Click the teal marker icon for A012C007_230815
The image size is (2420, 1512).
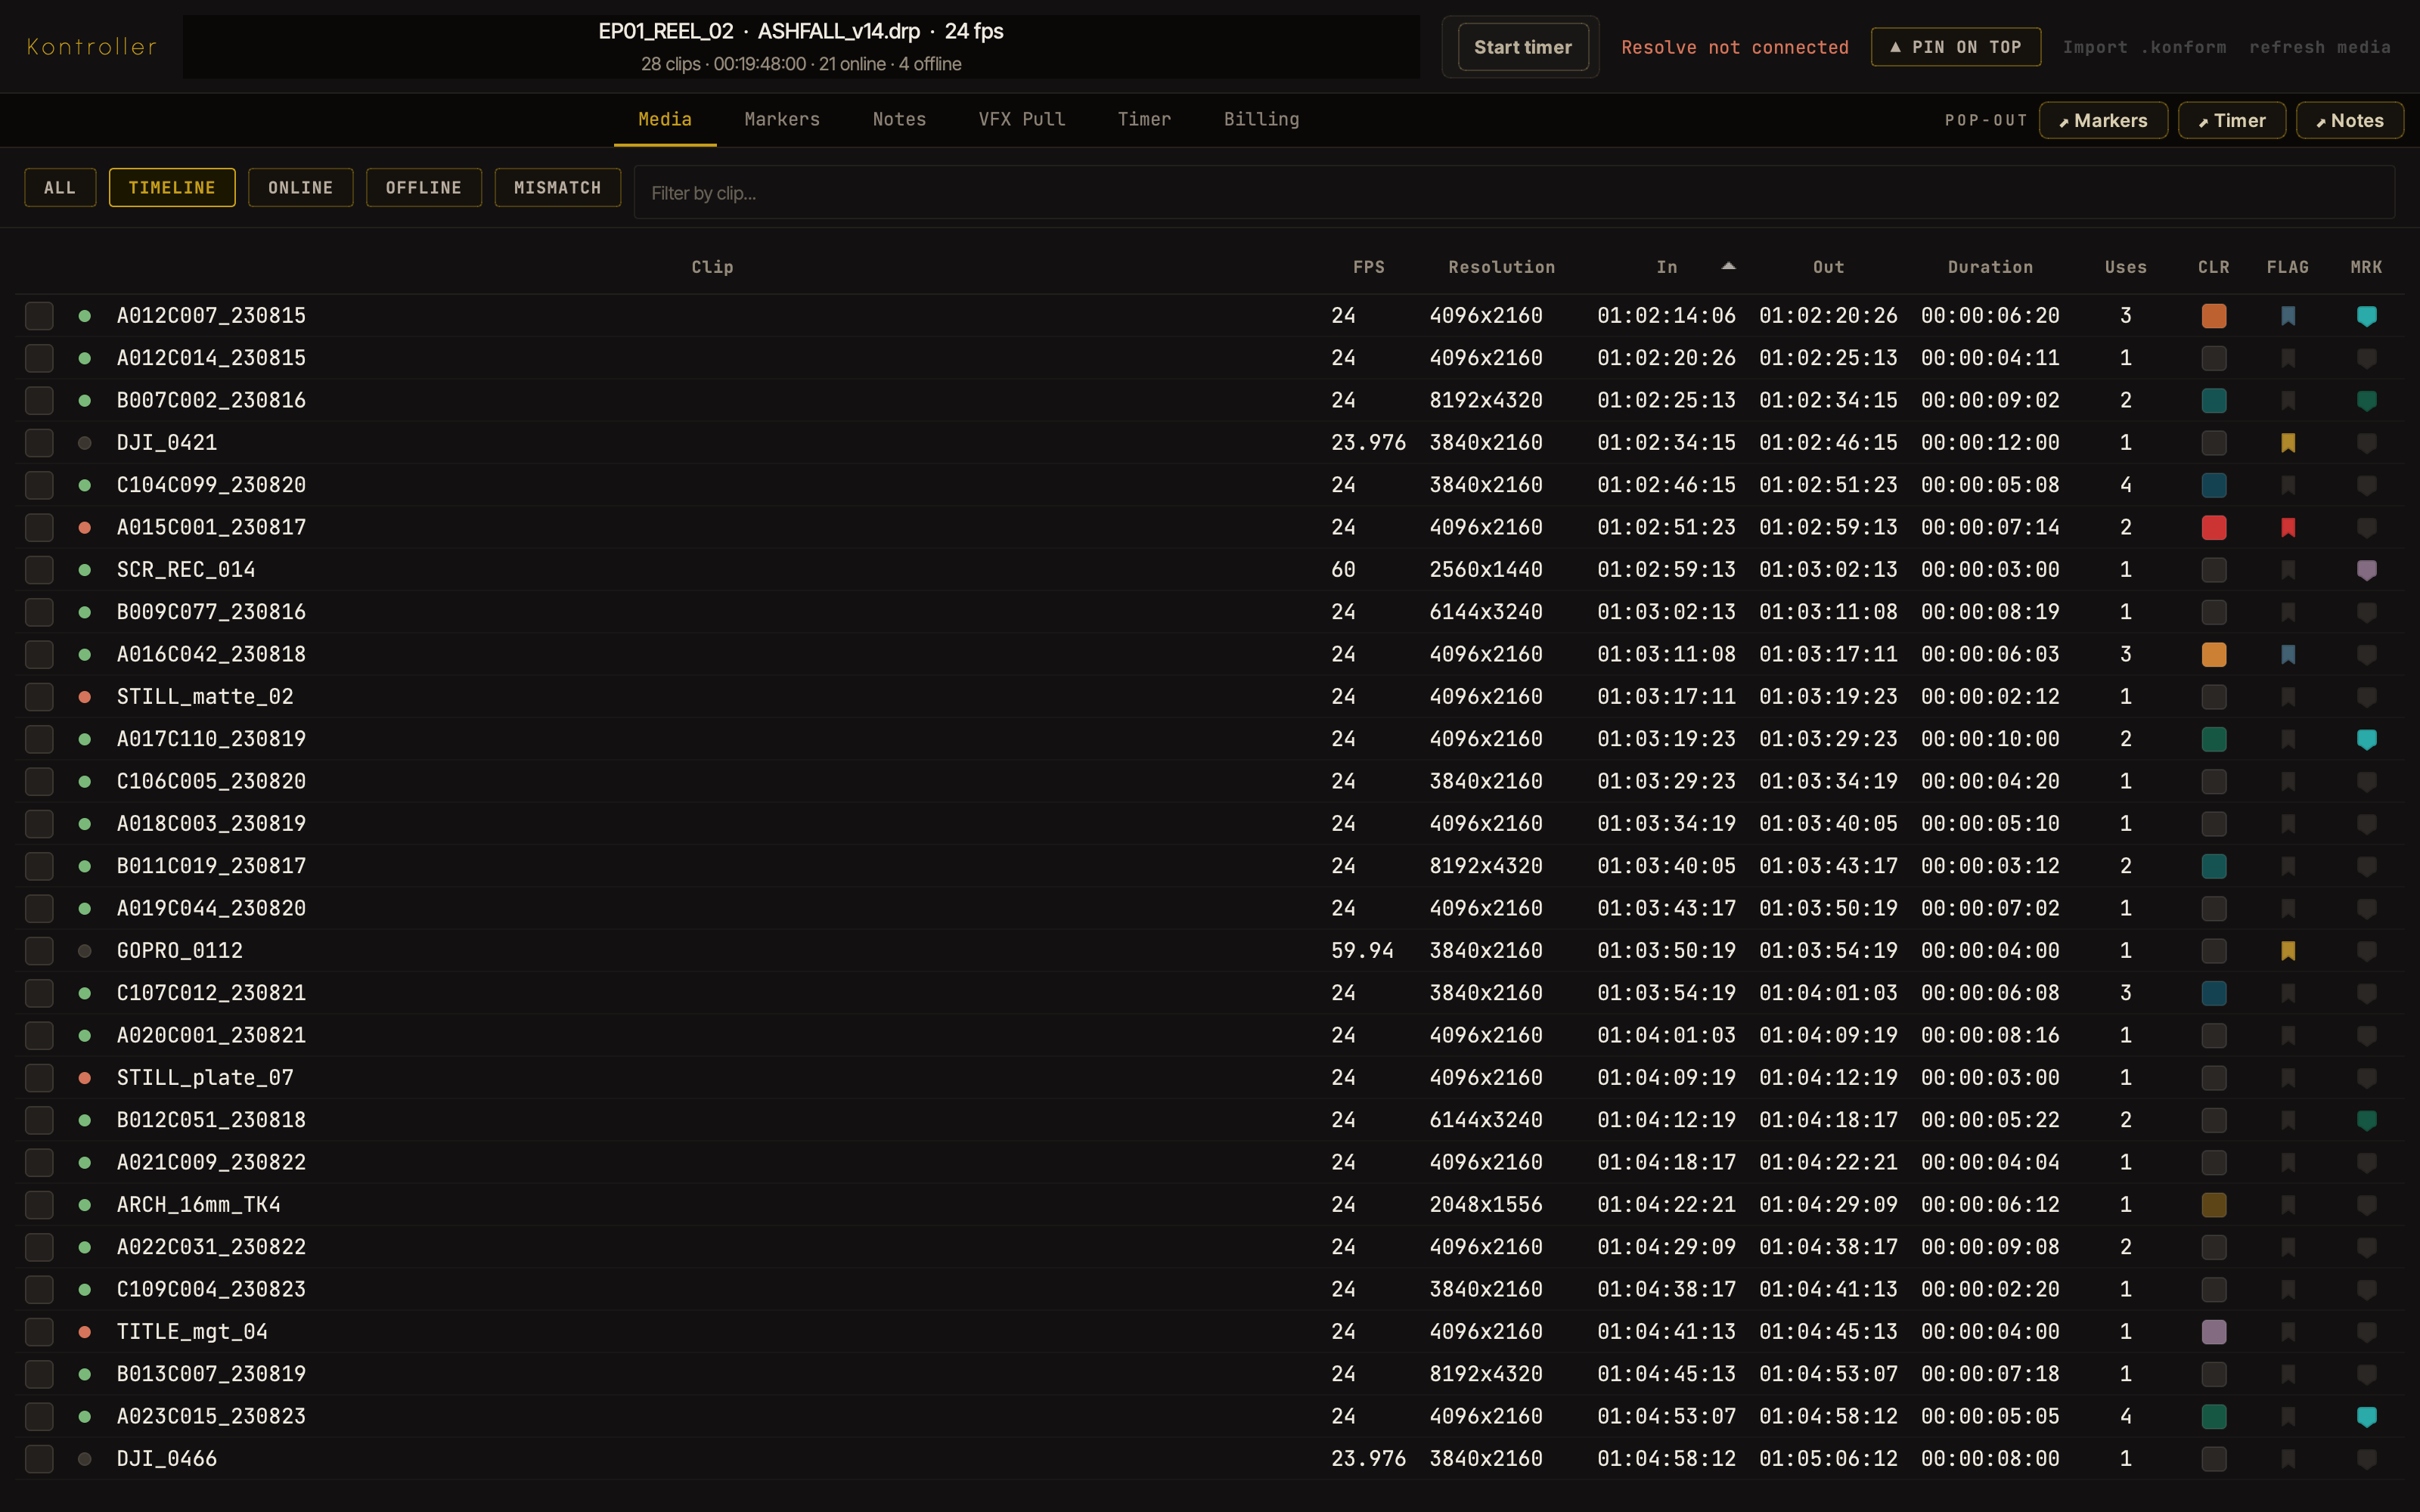(2366, 316)
